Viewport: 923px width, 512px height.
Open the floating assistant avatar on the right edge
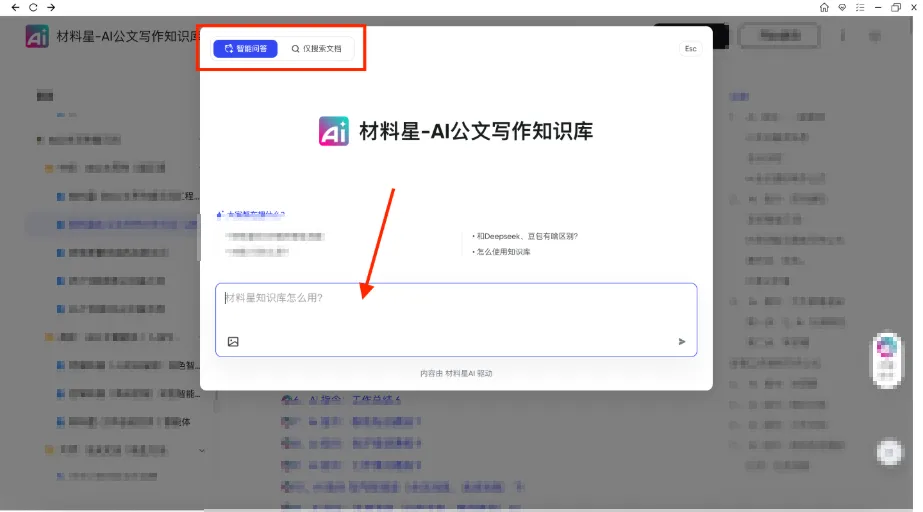tap(887, 360)
